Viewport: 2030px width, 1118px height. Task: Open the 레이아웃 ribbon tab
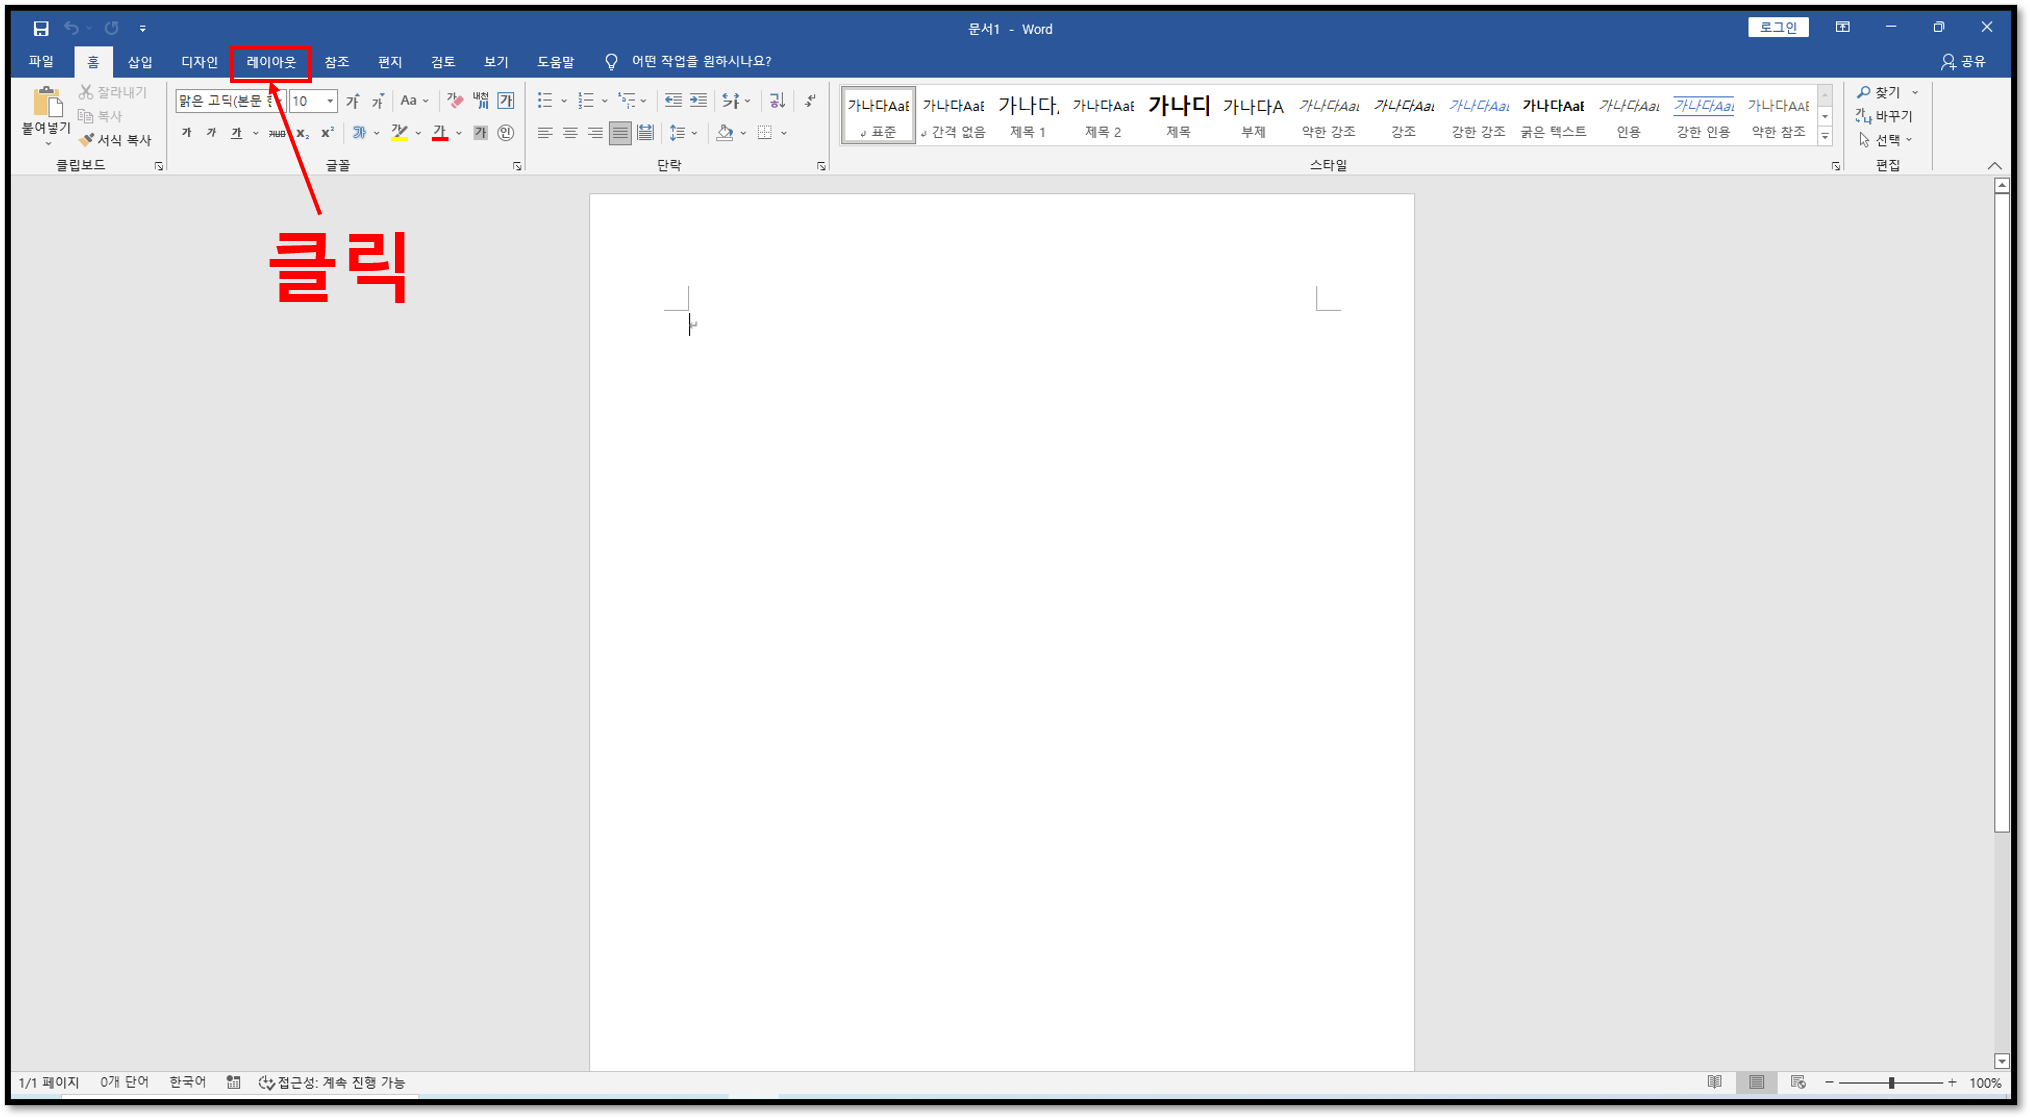click(271, 62)
